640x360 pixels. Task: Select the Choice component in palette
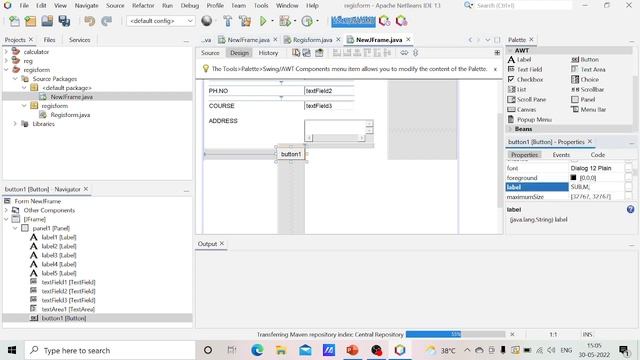[x=585, y=79]
